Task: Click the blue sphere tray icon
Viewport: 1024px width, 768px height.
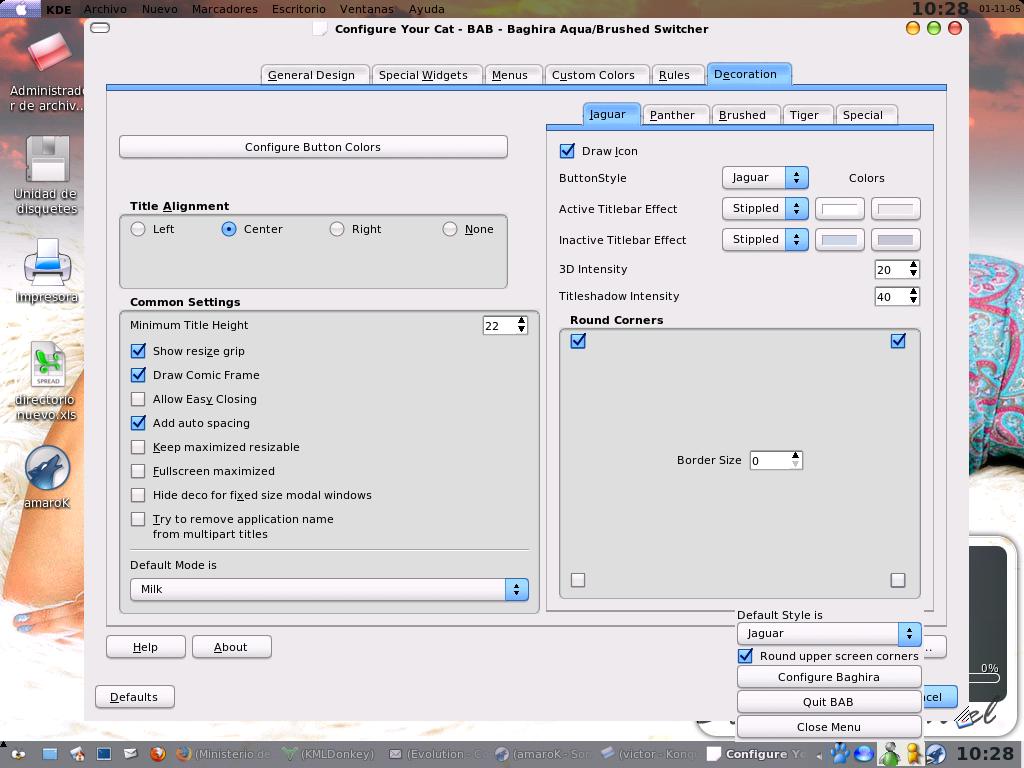Action: (863, 754)
